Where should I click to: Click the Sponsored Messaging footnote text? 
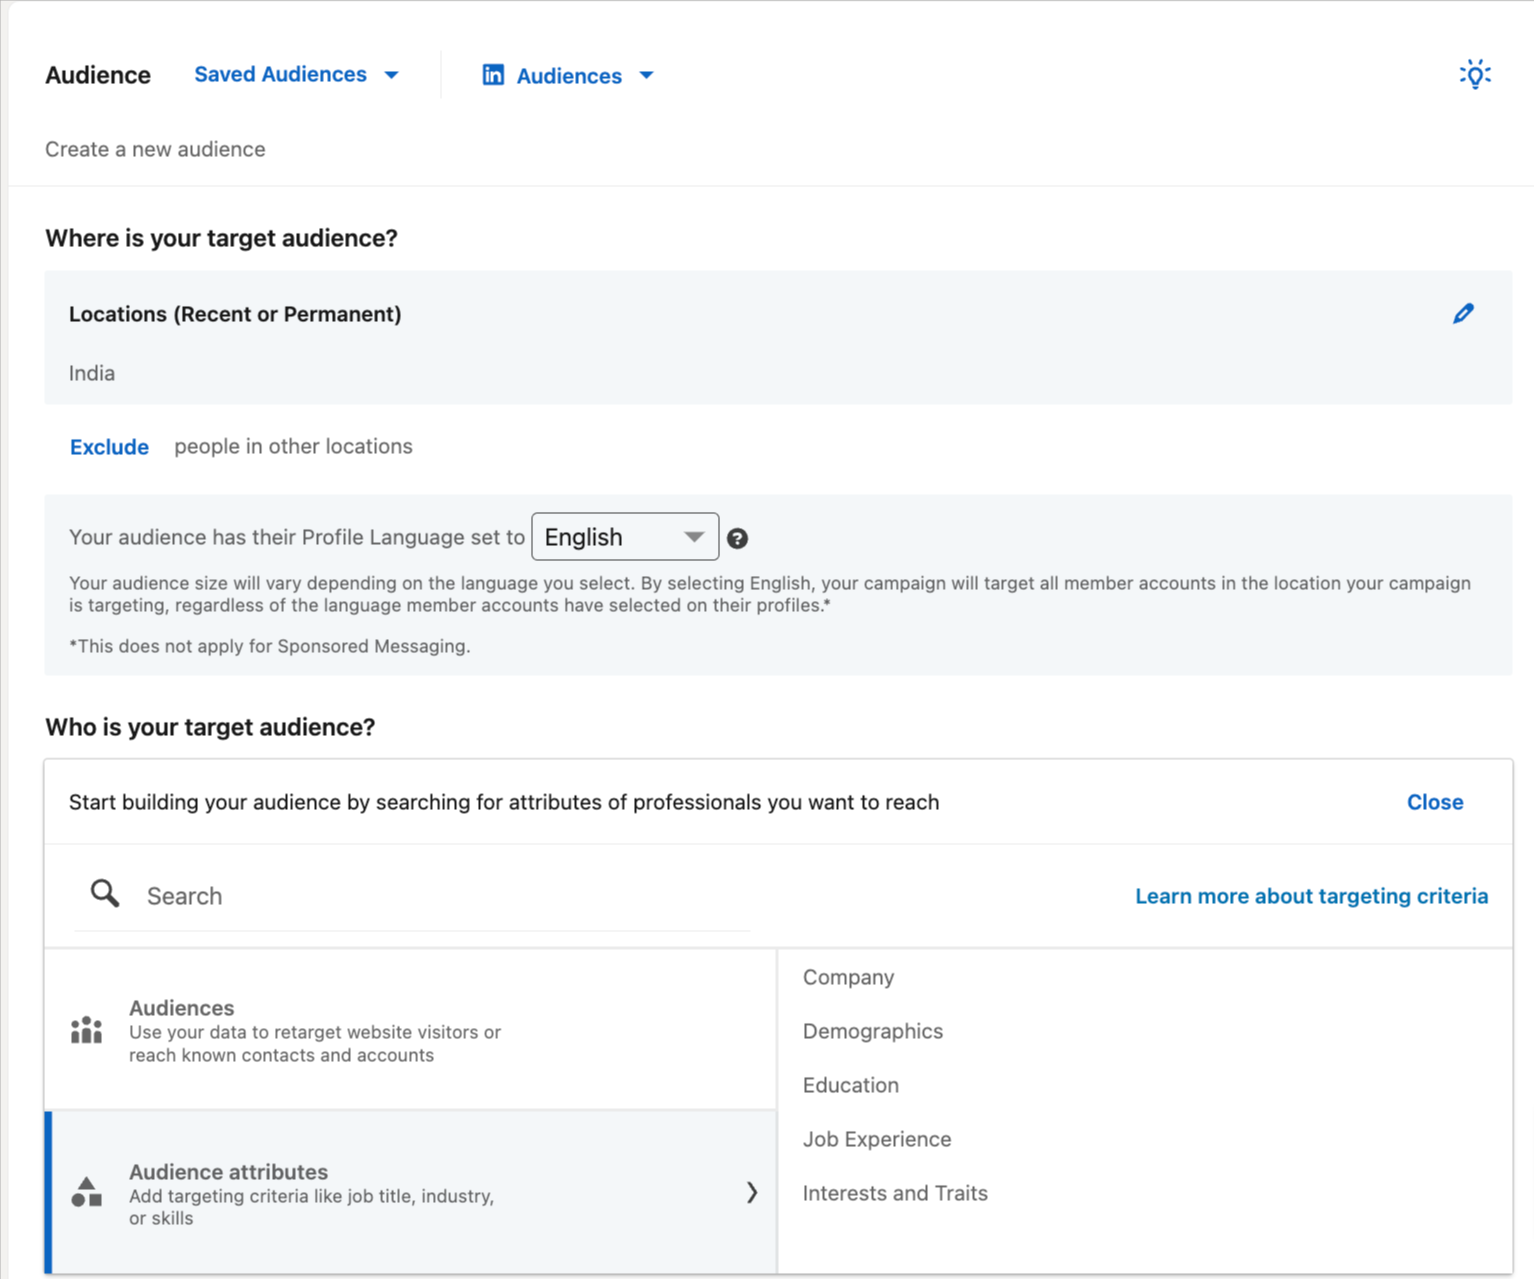pos(270,646)
